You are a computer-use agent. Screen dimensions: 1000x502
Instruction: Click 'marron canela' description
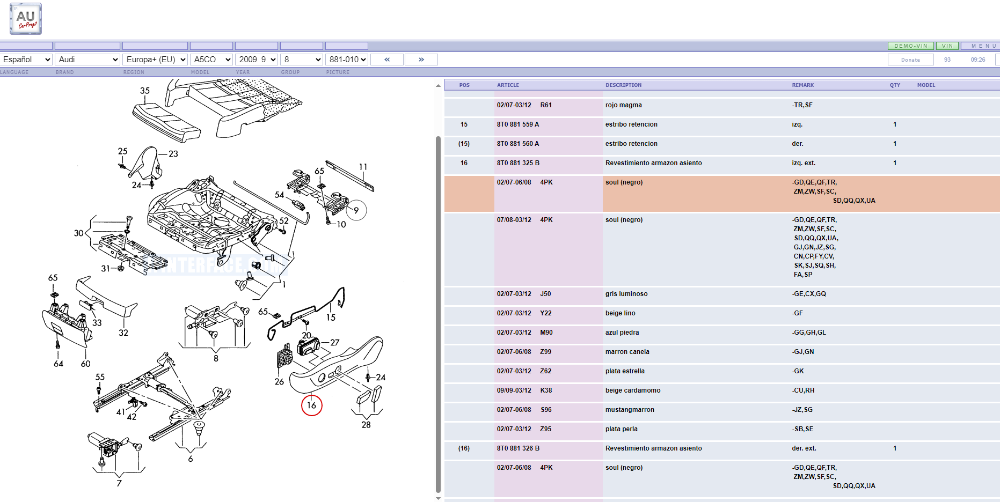pyautogui.click(x=627, y=351)
